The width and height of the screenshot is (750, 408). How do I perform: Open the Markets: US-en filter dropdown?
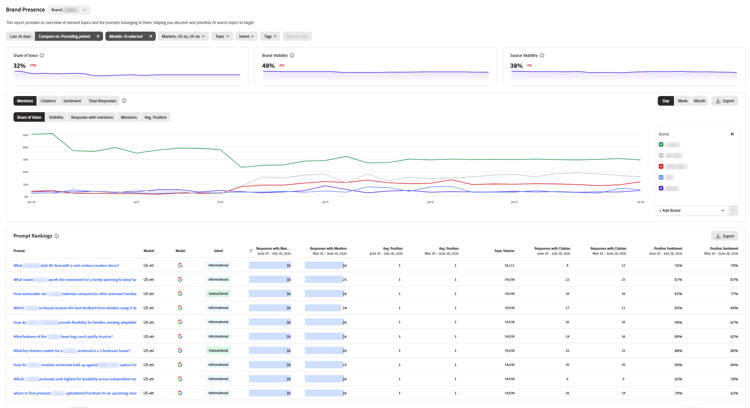pos(183,36)
